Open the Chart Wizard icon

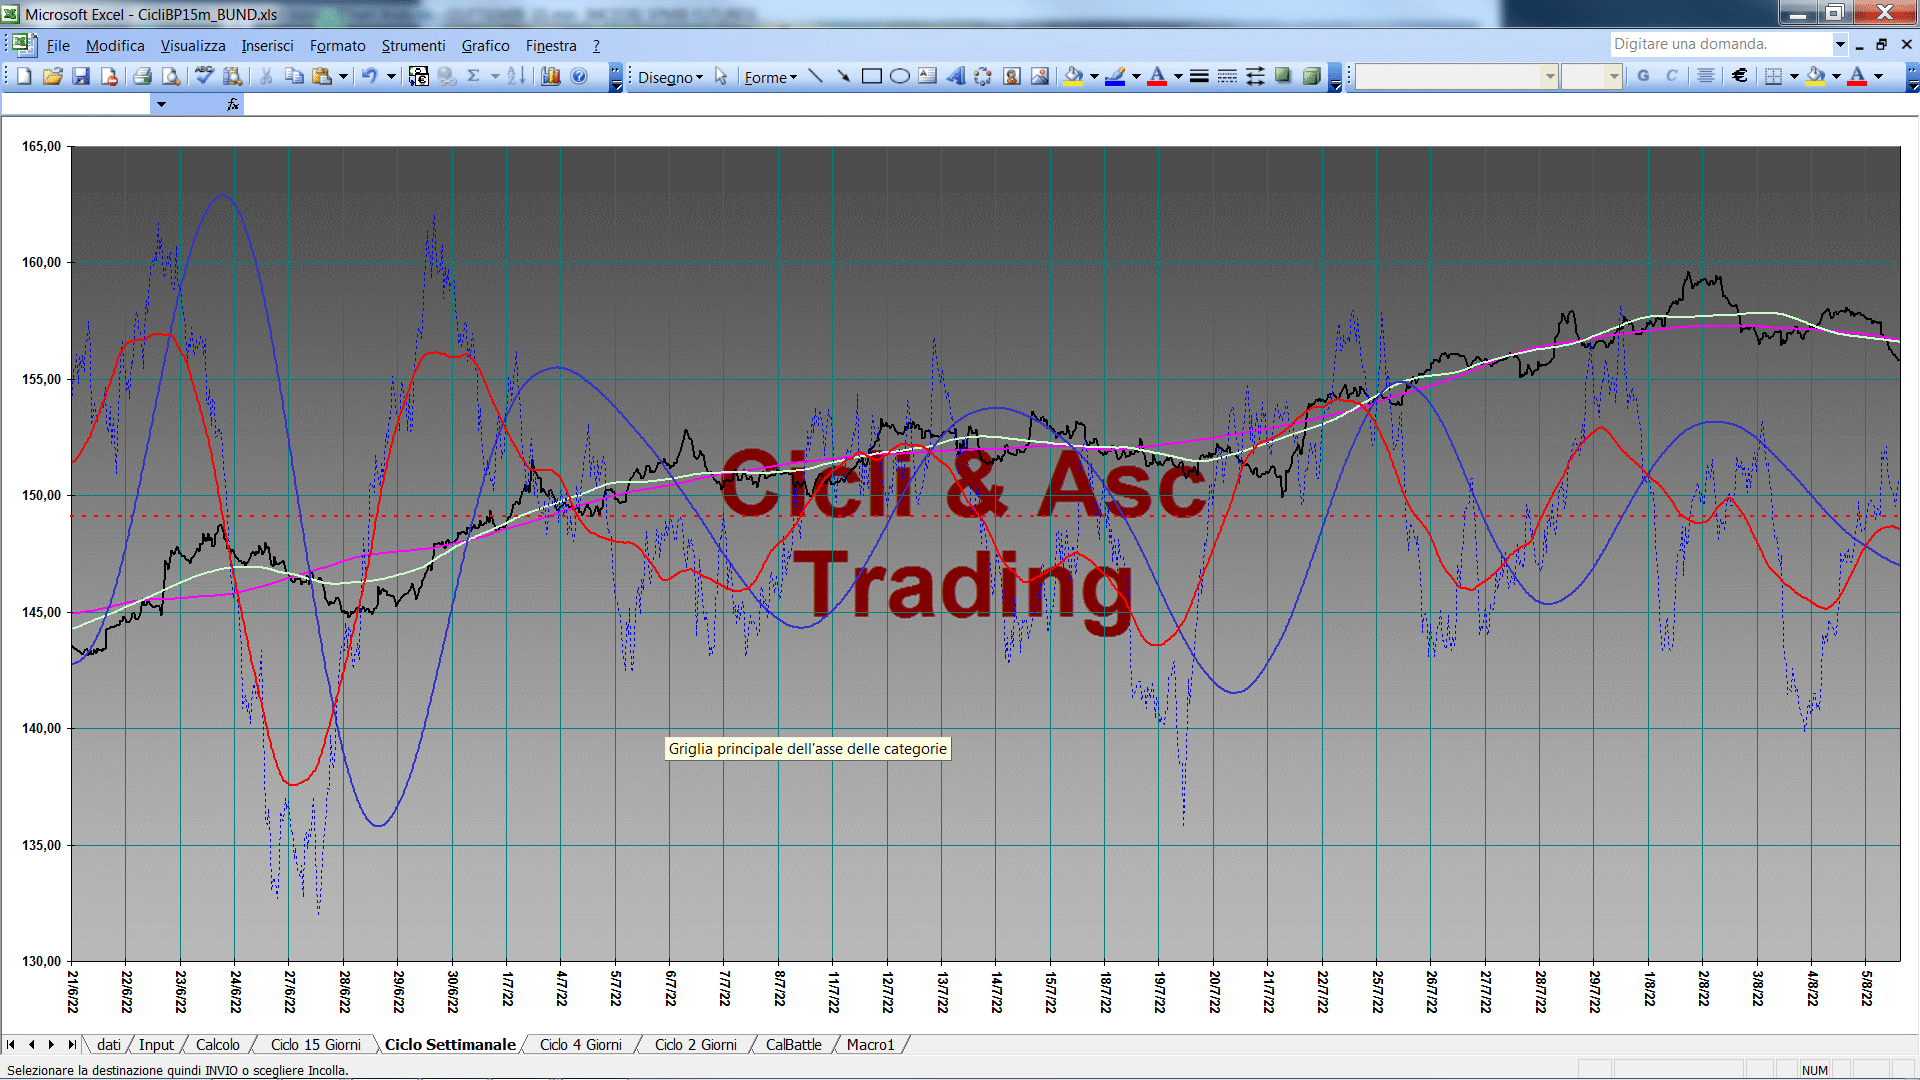pos(550,76)
